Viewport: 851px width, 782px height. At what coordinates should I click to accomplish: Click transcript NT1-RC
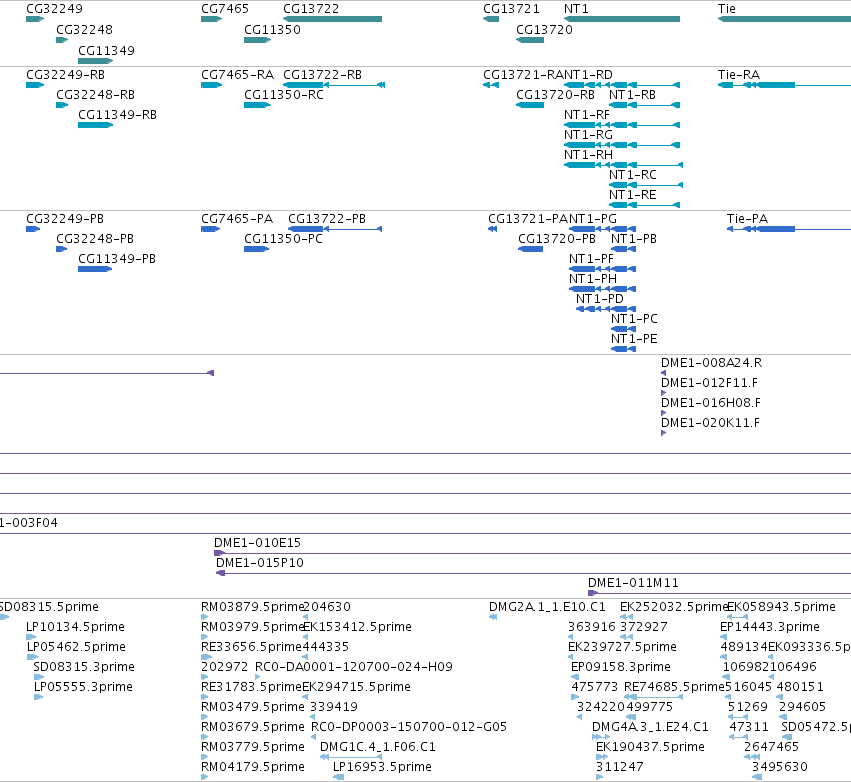click(x=632, y=175)
